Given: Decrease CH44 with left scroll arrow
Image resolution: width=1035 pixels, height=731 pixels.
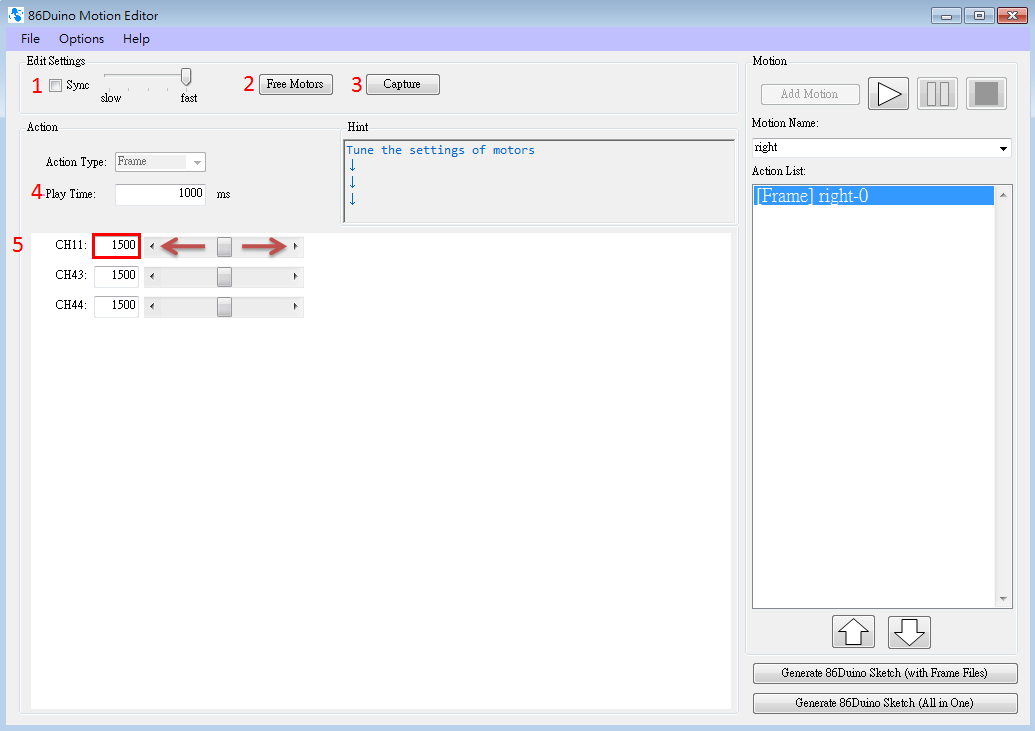Looking at the screenshot, I should (x=152, y=306).
